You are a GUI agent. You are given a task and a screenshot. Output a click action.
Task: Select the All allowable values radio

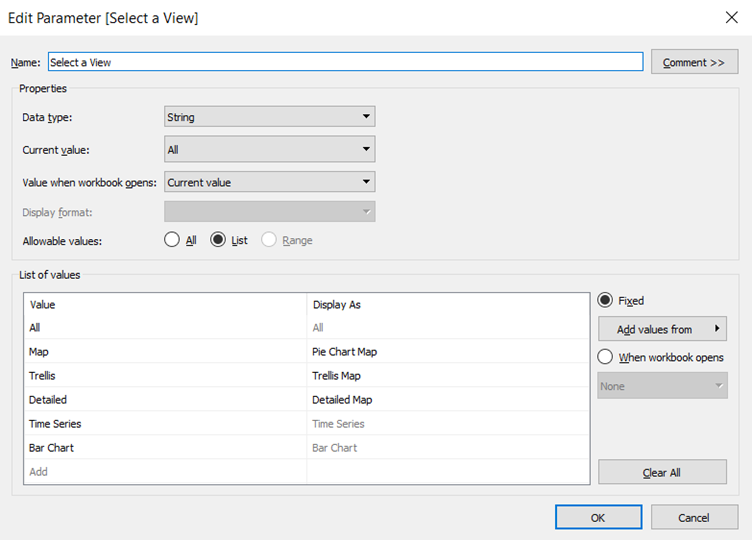coord(172,240)
